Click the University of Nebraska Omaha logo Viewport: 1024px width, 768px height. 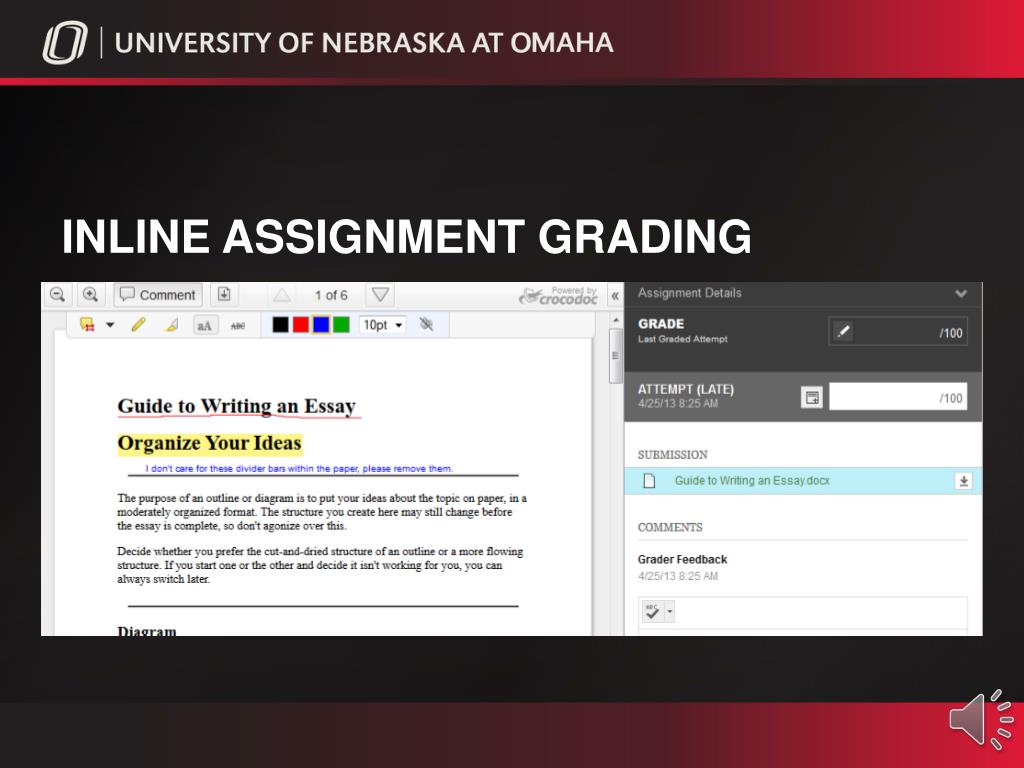coord(64,42)
